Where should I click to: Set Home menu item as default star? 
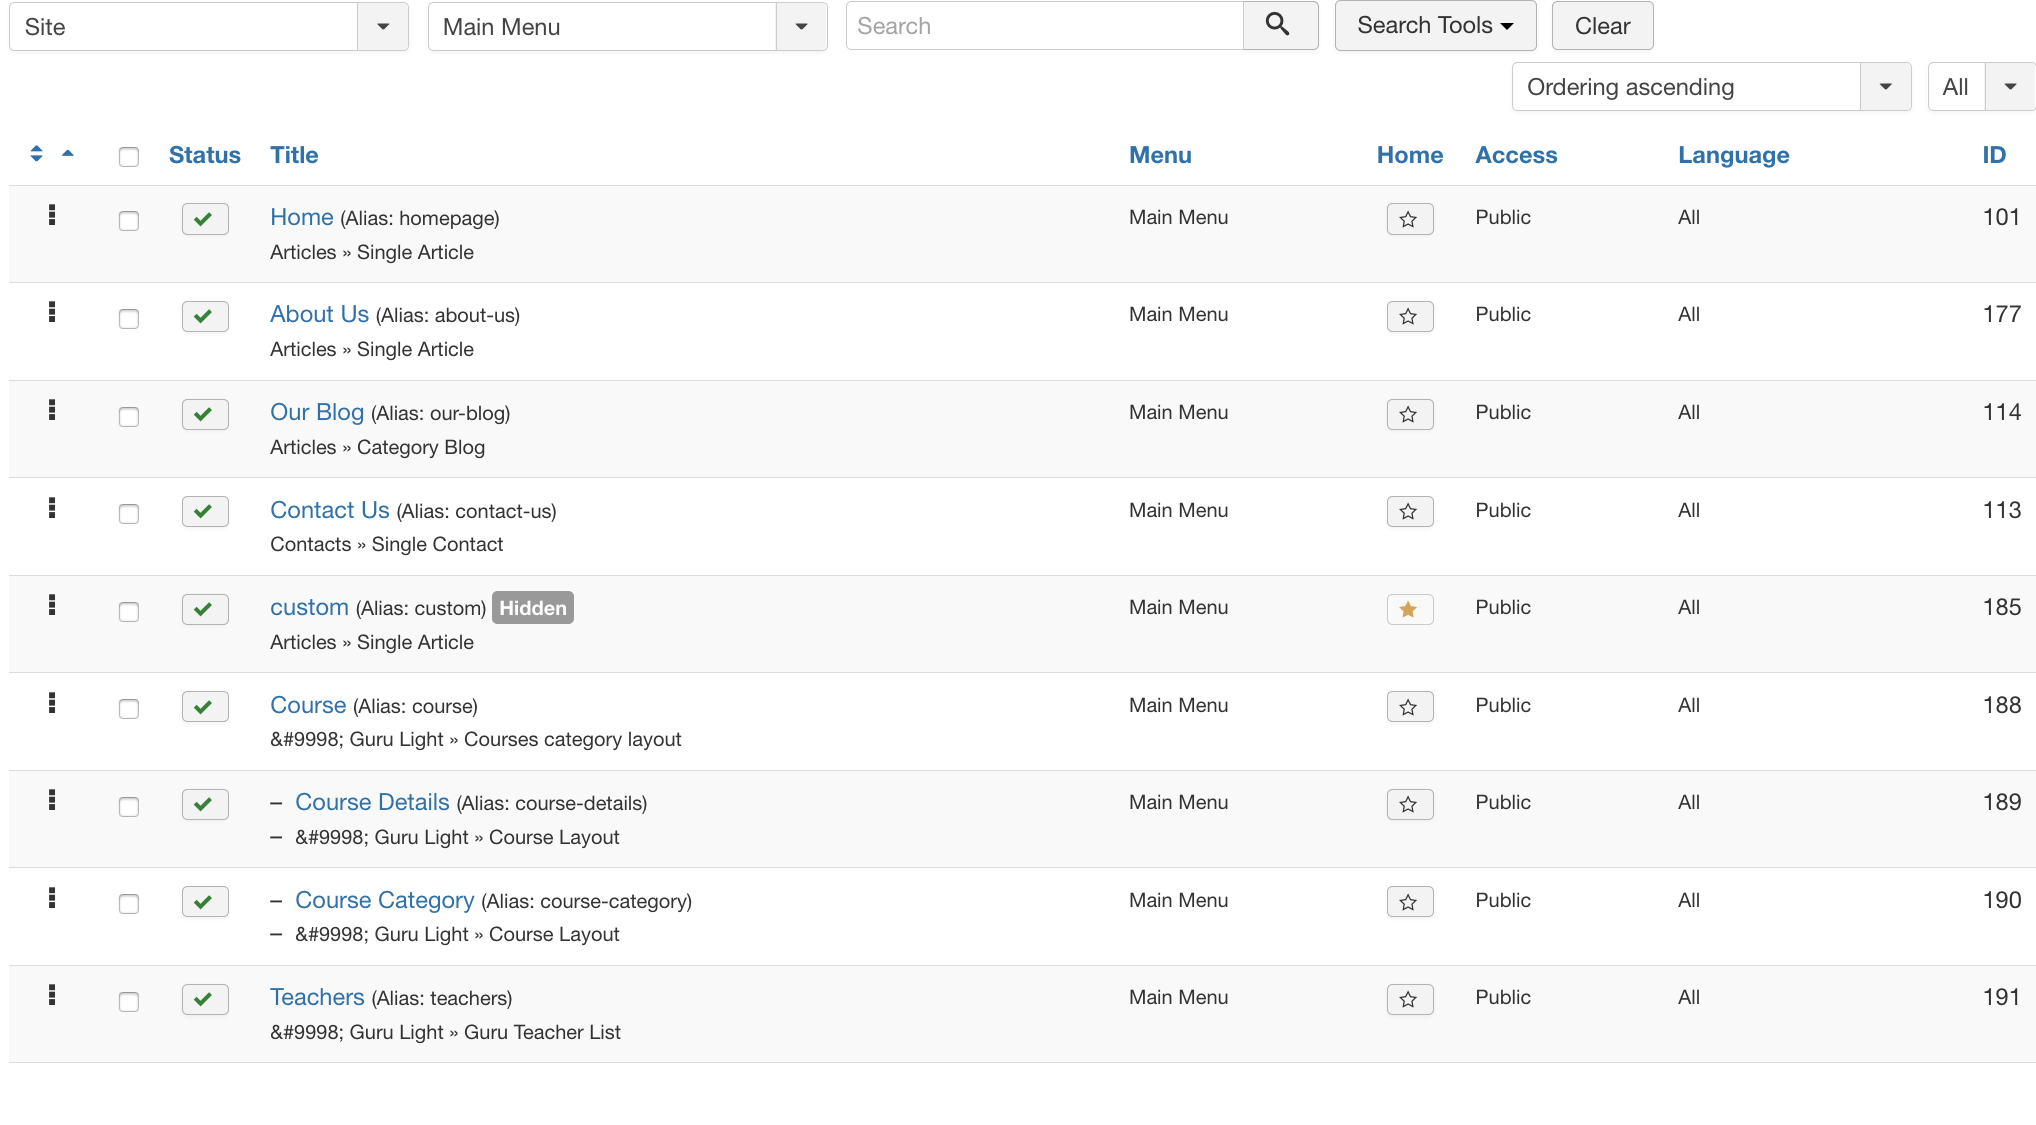click(x=1409, y=219)
